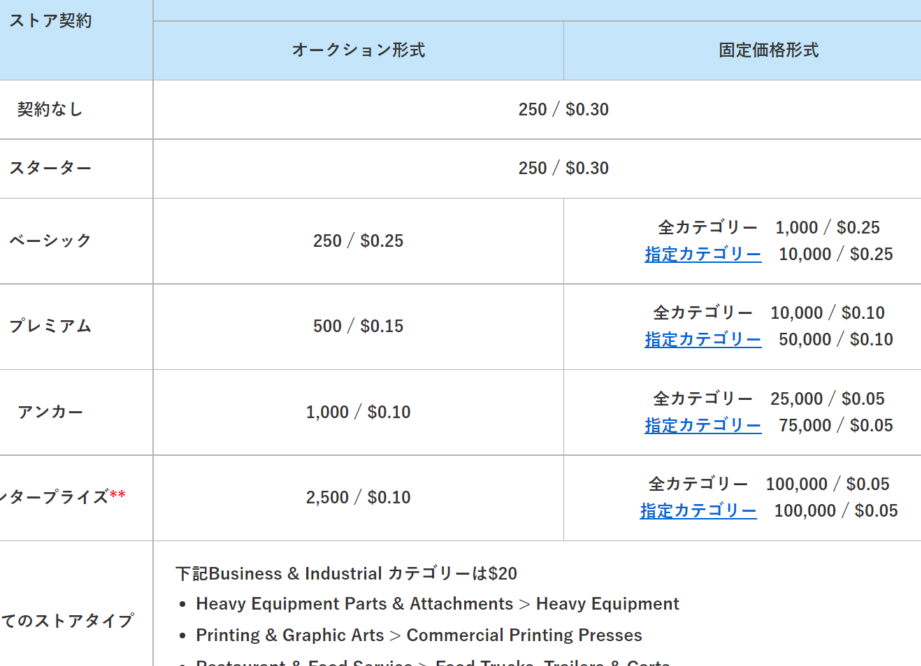Open 指定カテゴリー link in プレミアム row
Screen dimensions: 921x666
coord(702,339)
